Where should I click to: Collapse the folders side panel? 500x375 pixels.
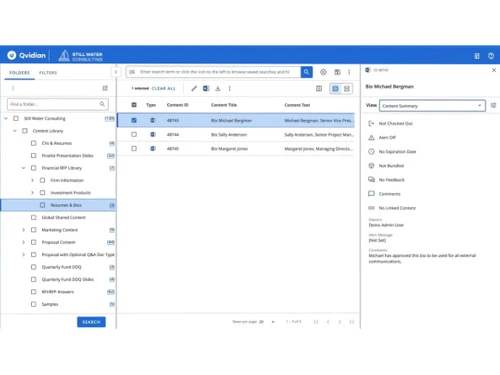pyautogui.click(x=116, y=72)
